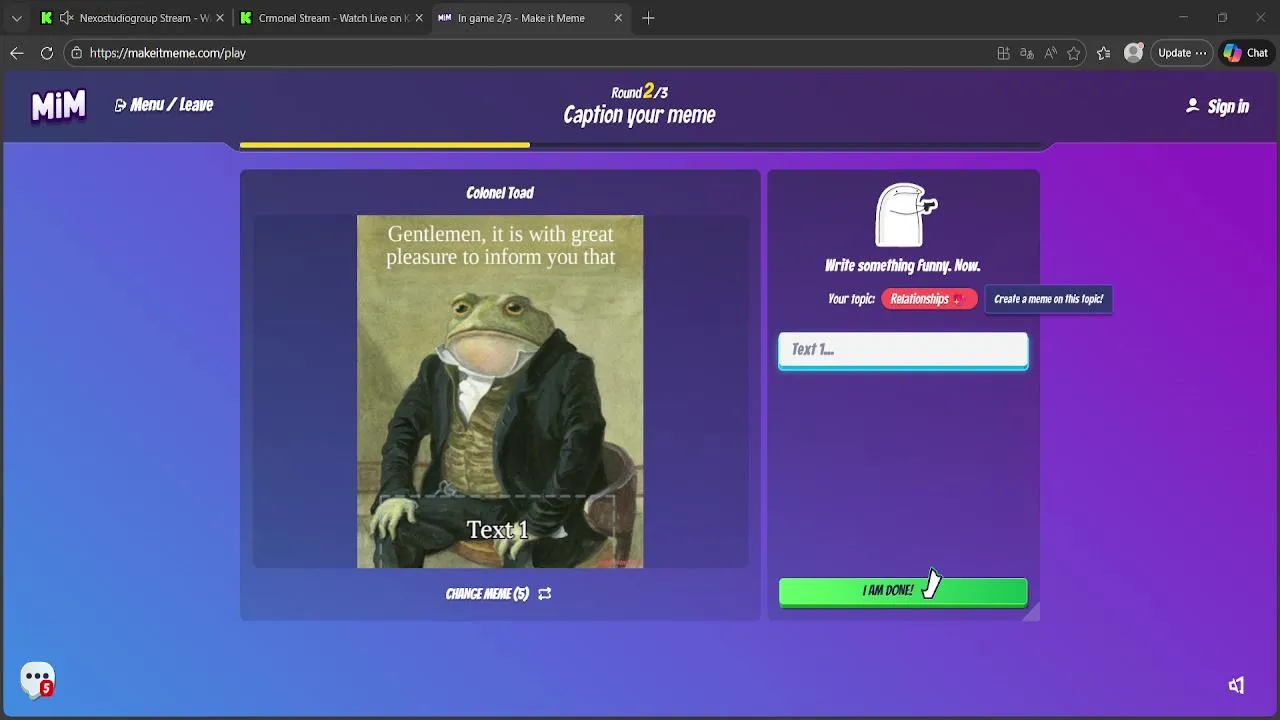Click the Update menu button
The width and height of the screenshot is (1280, 720).
pos(1182,53)
